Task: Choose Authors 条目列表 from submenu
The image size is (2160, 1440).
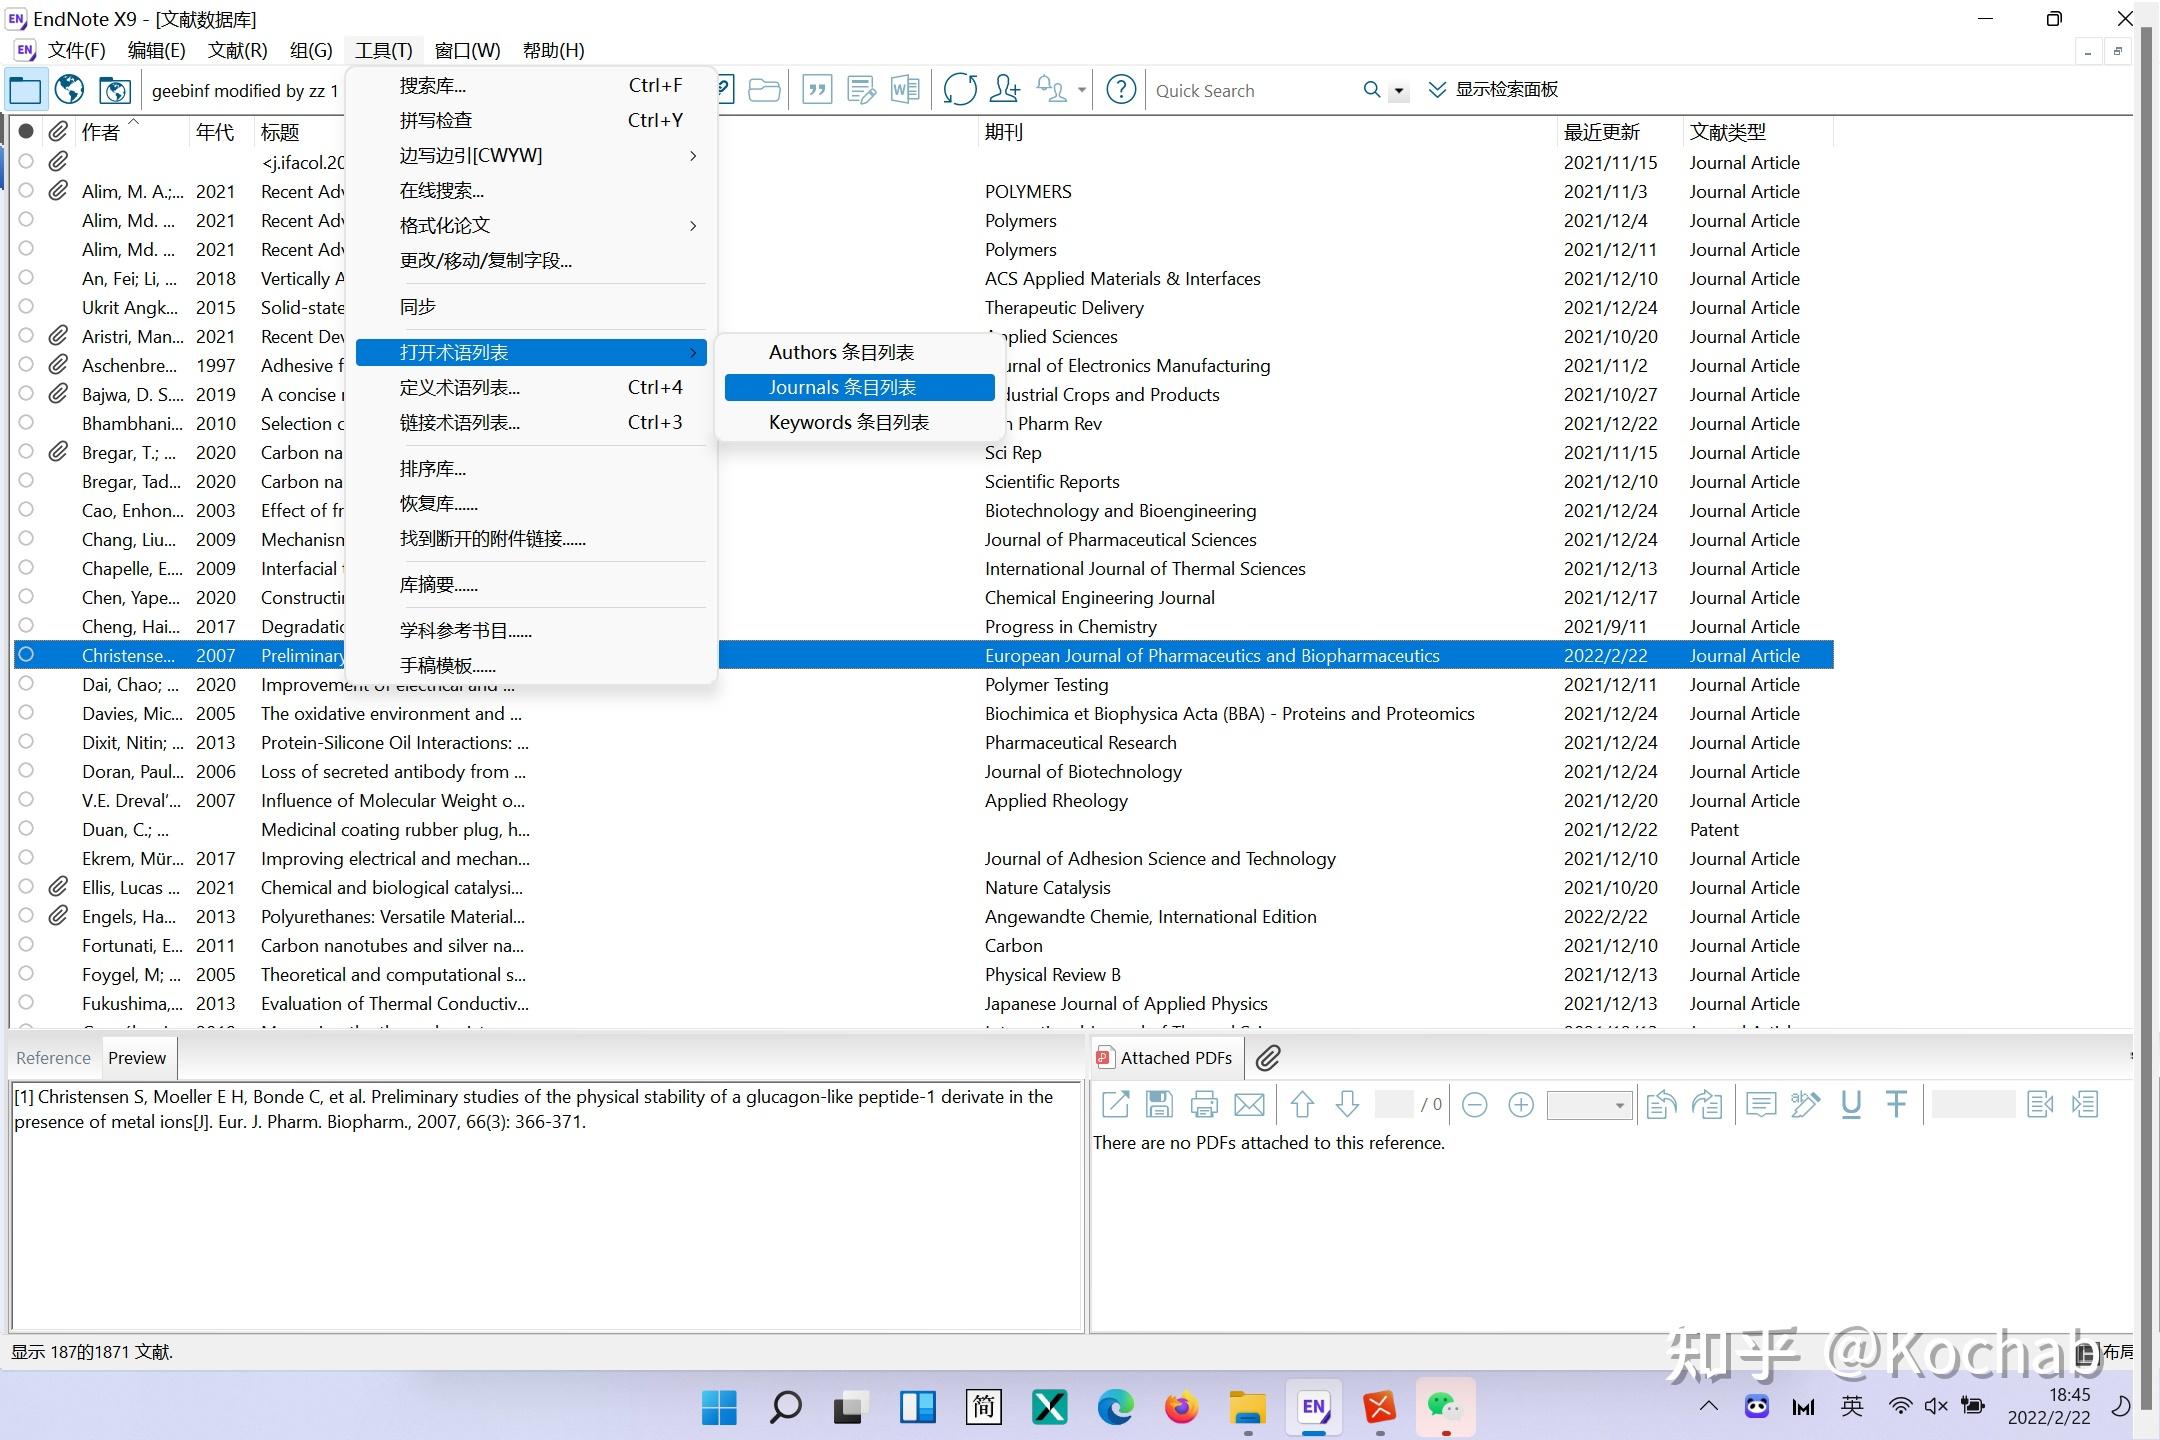Action: click(859, 352)
